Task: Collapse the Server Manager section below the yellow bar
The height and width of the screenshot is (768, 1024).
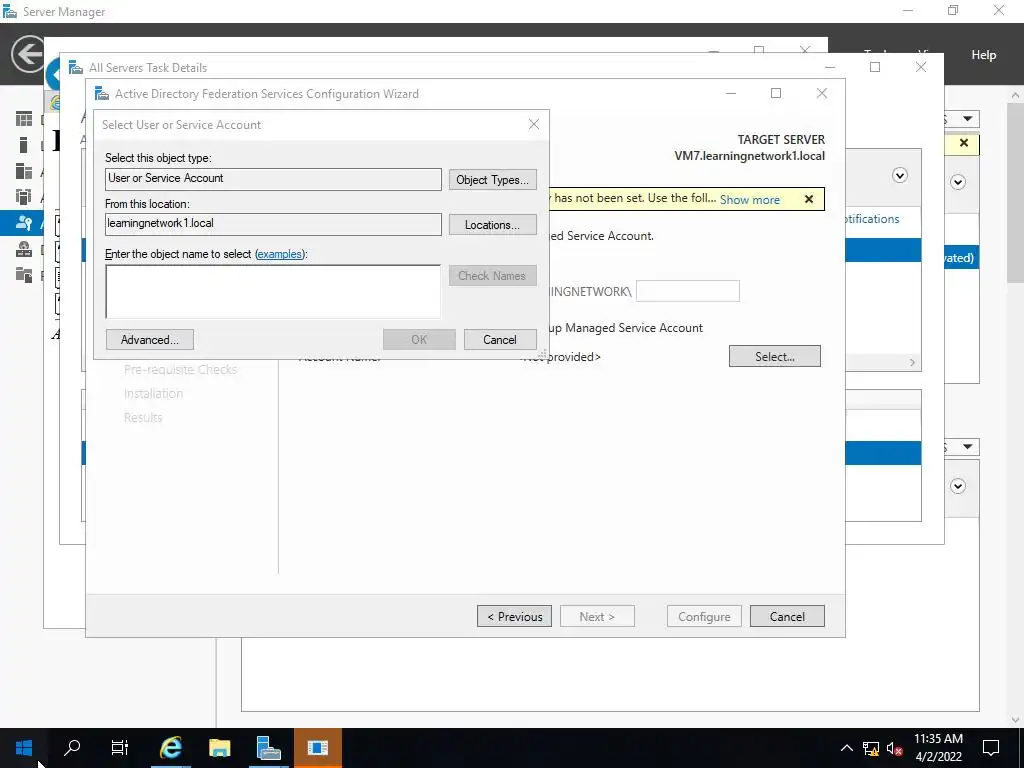Action: (957, 182)
